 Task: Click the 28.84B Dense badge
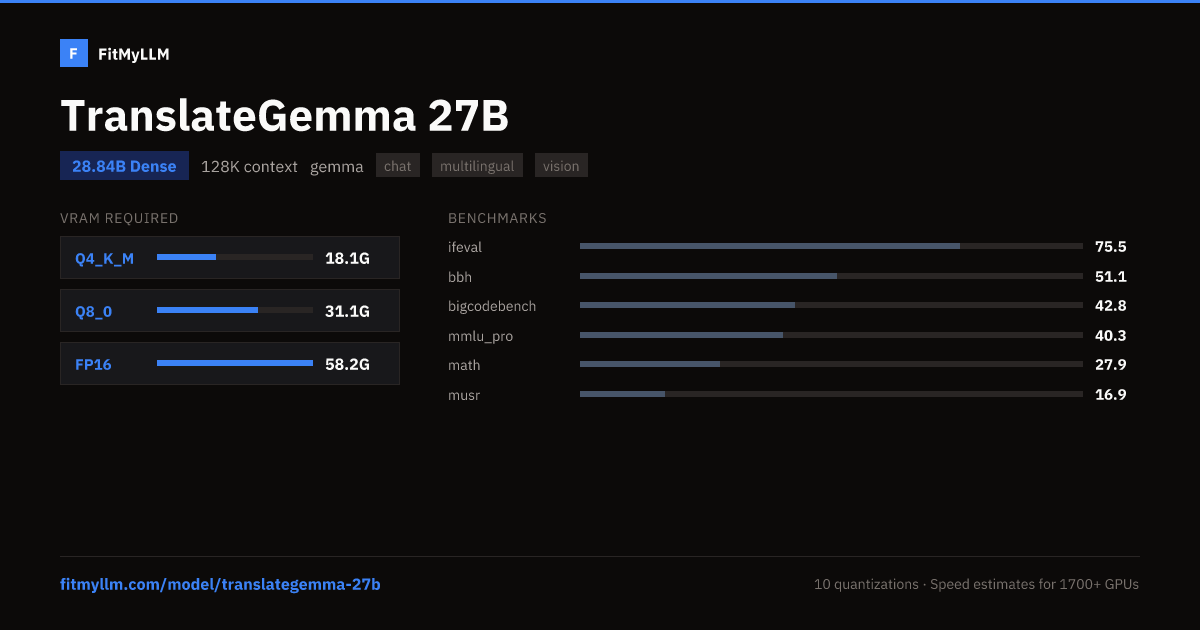click(x=124, y=166)
